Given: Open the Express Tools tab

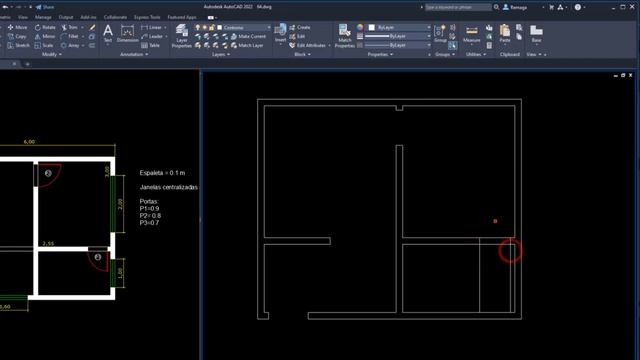Looking at the screenshot, I should [147, 17].
